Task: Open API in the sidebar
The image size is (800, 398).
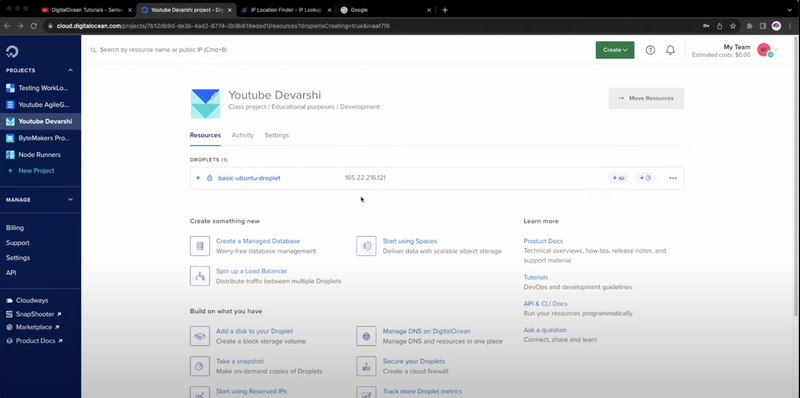Action: pos(11,272)
